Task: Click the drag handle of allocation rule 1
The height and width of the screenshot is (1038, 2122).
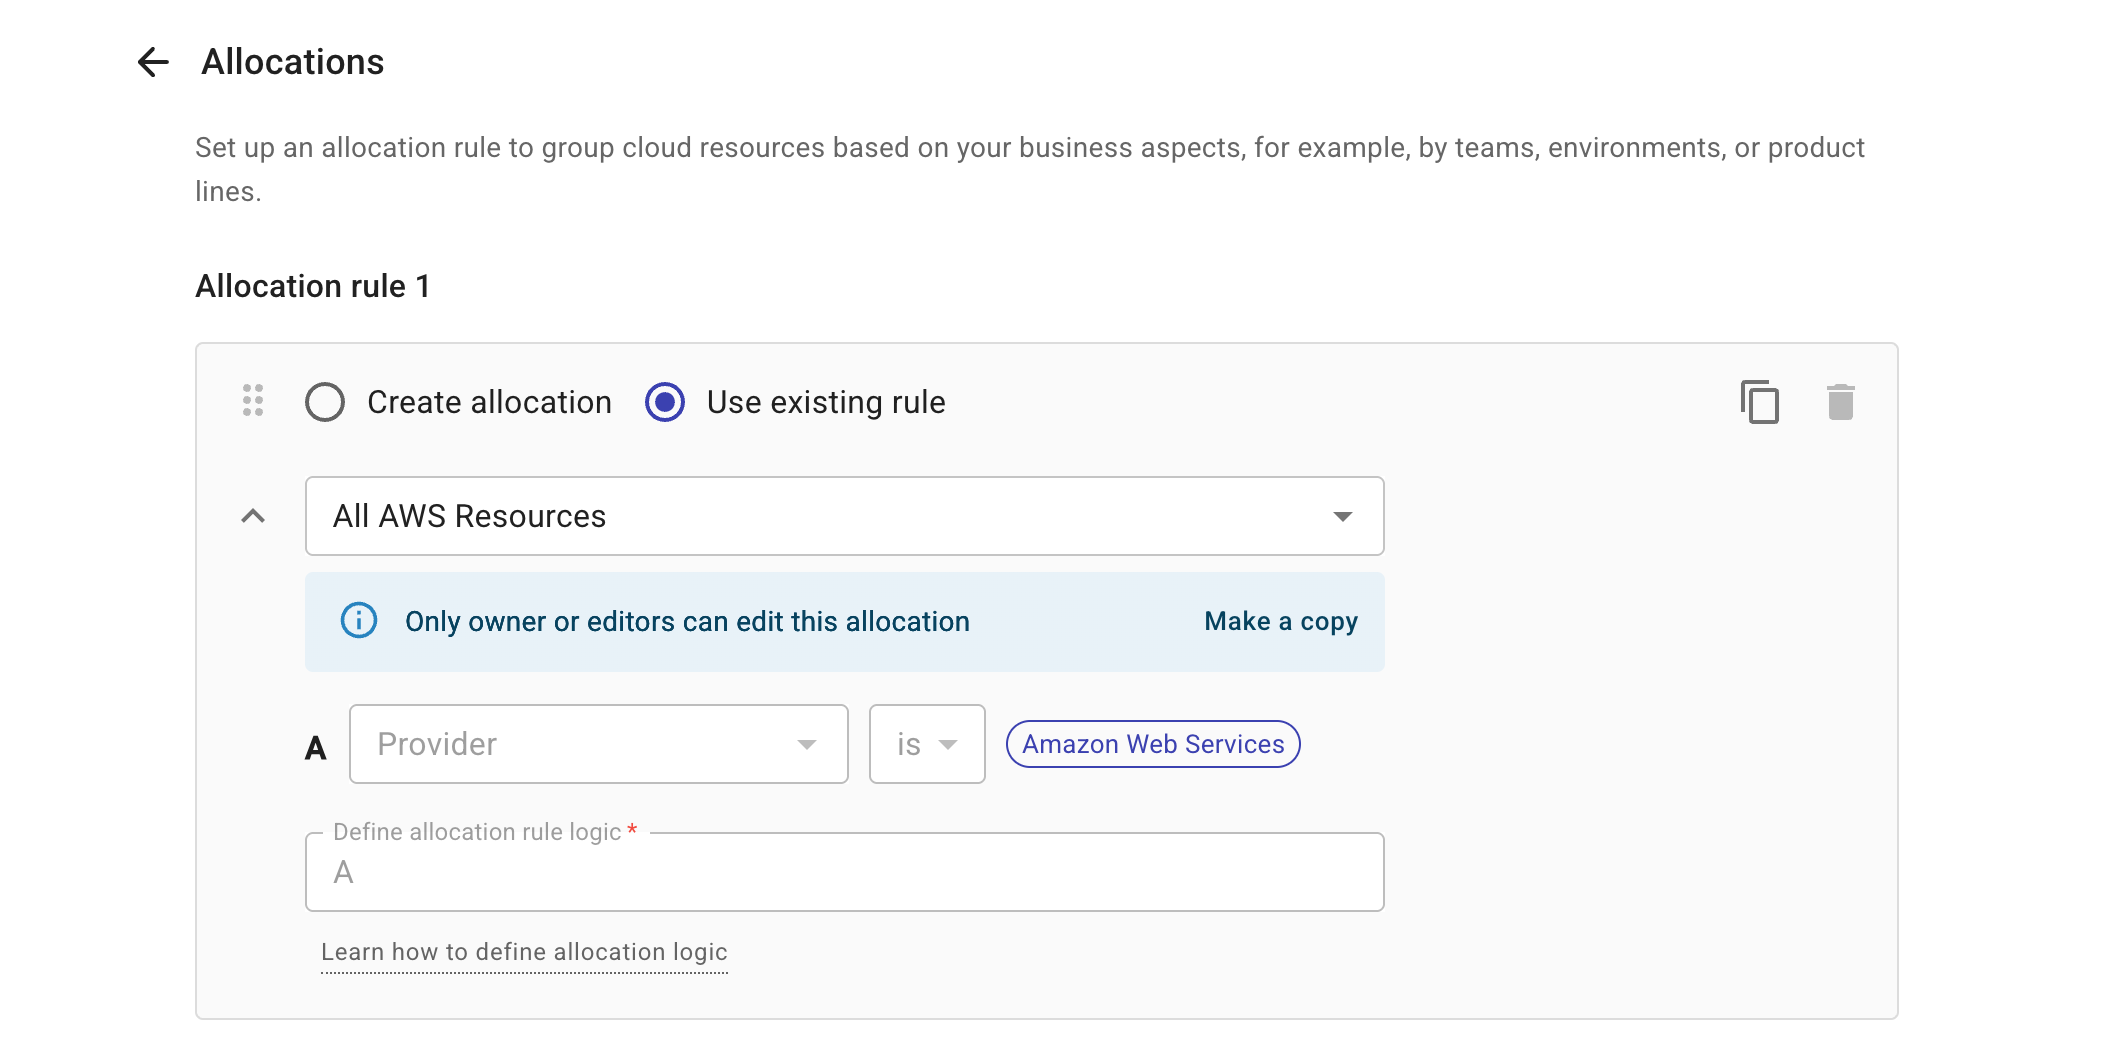Action: coord(253,401)
